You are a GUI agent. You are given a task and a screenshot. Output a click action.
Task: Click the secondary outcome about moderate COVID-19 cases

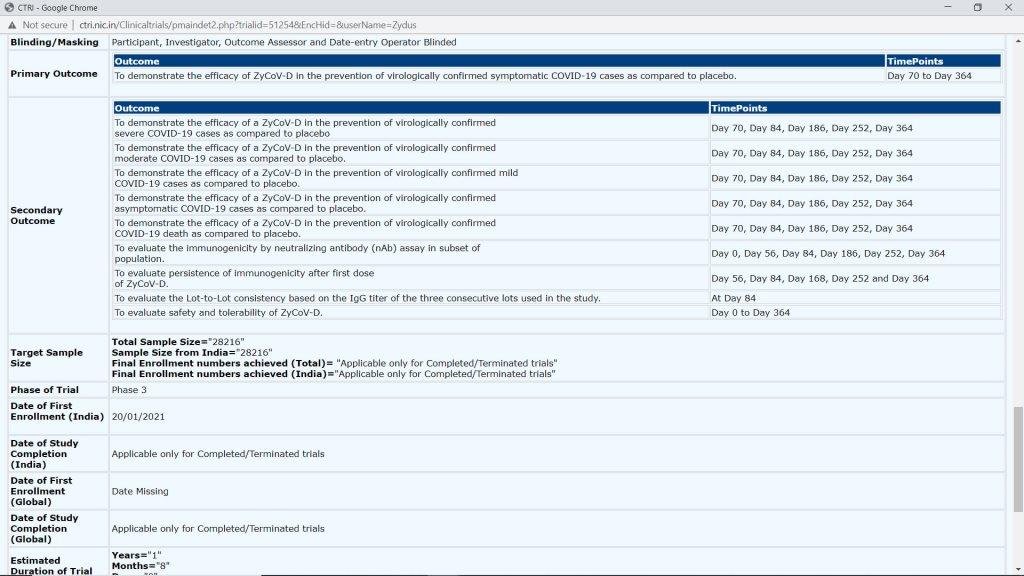[x=305, y=153]
